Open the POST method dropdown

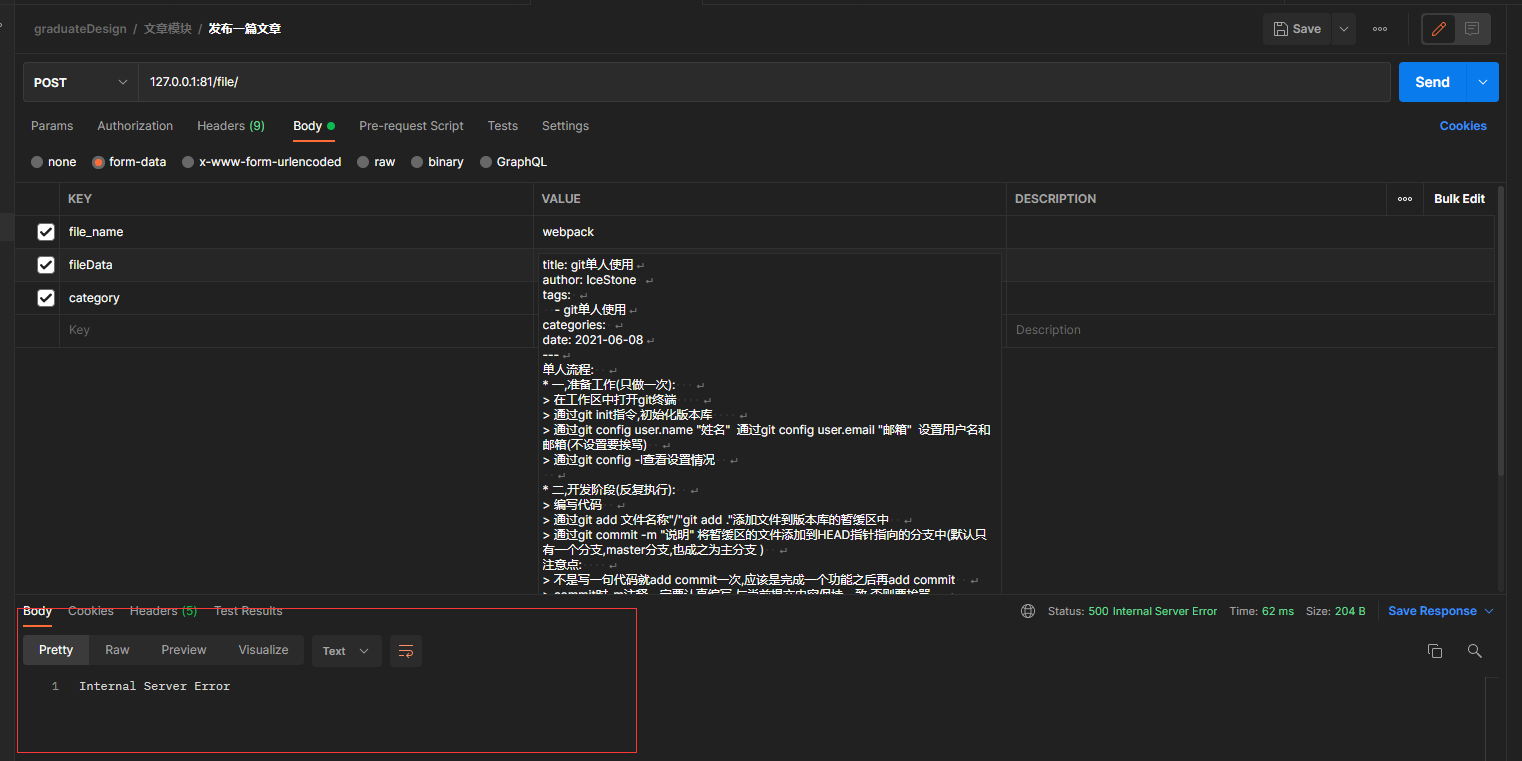pyautogui.click(x=81, y=82)
